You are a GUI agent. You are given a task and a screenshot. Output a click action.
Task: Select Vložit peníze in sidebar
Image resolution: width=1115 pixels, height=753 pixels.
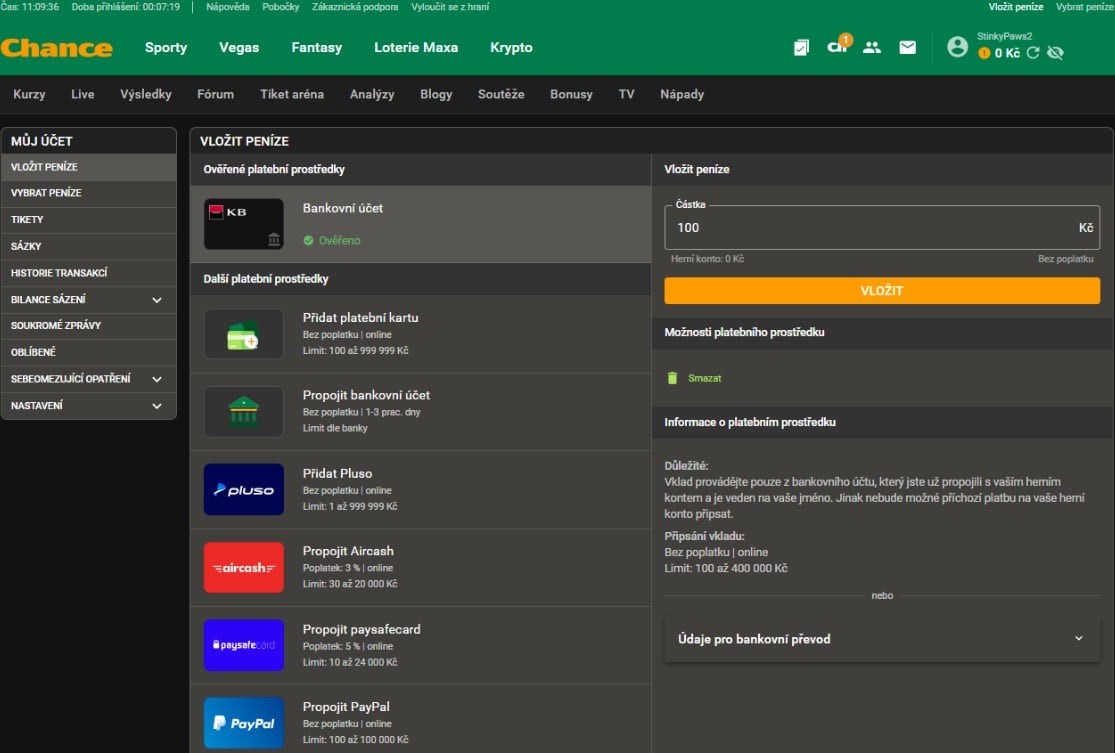89,166
